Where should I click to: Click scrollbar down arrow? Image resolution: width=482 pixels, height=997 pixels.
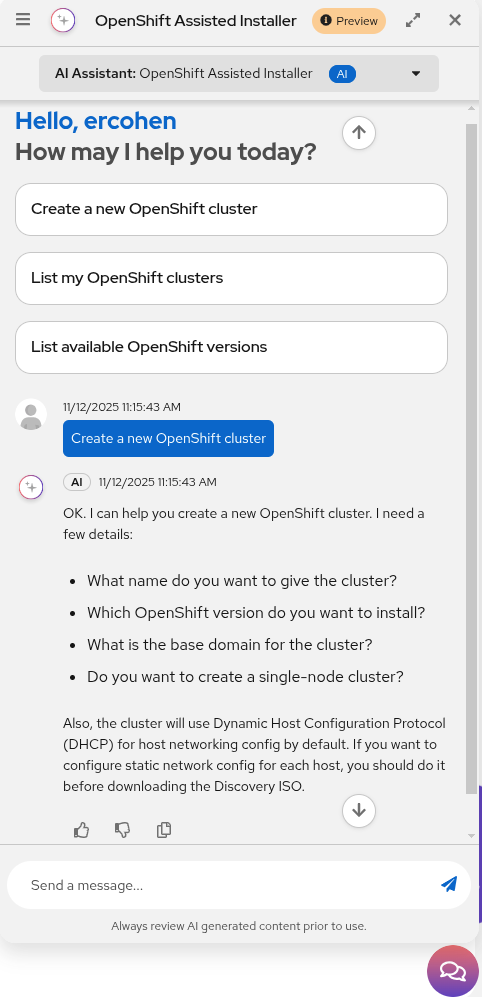pyautogui.click(x=471, y=835)
